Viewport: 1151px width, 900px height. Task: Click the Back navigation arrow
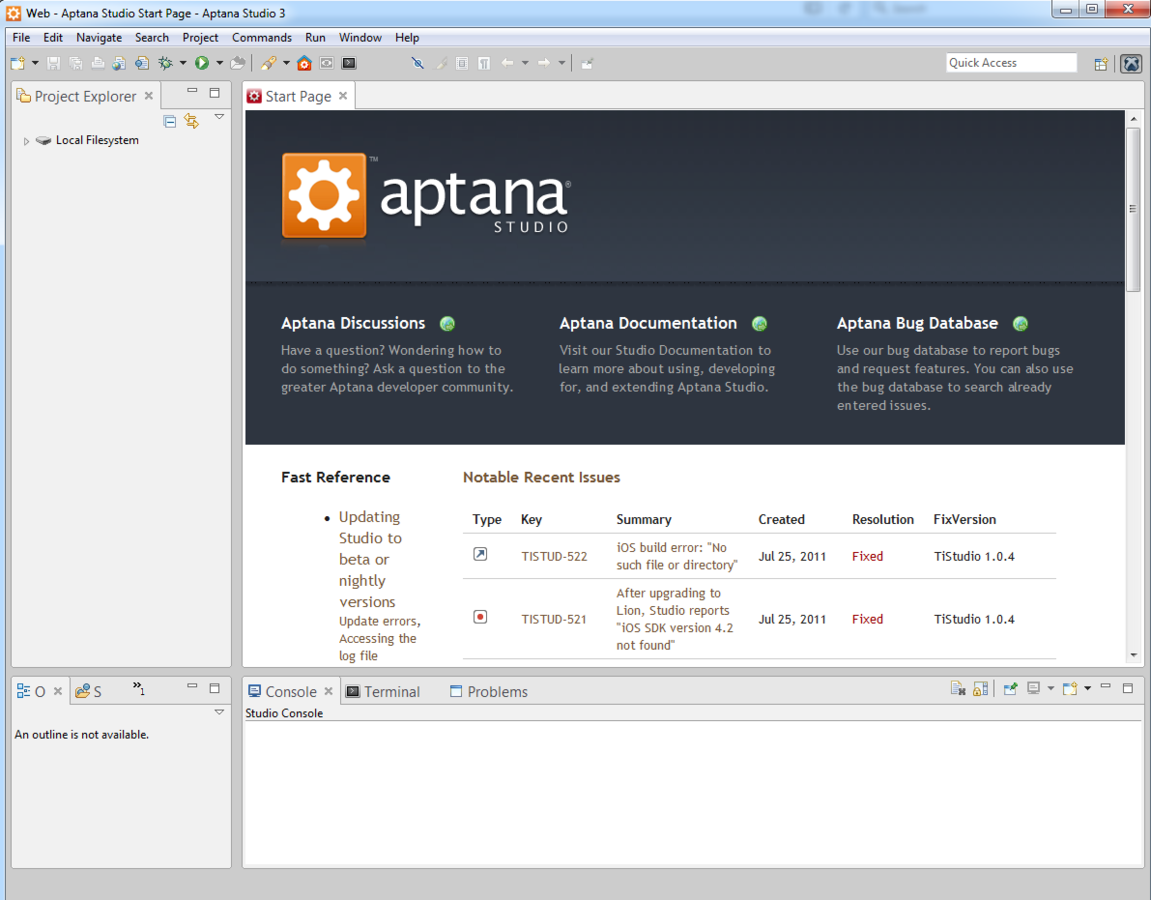tap(507, 63)
